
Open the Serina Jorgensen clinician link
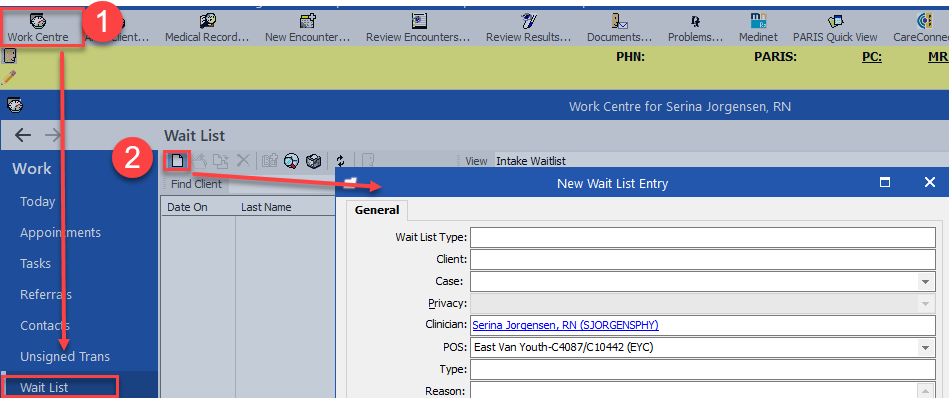[565, 325]
